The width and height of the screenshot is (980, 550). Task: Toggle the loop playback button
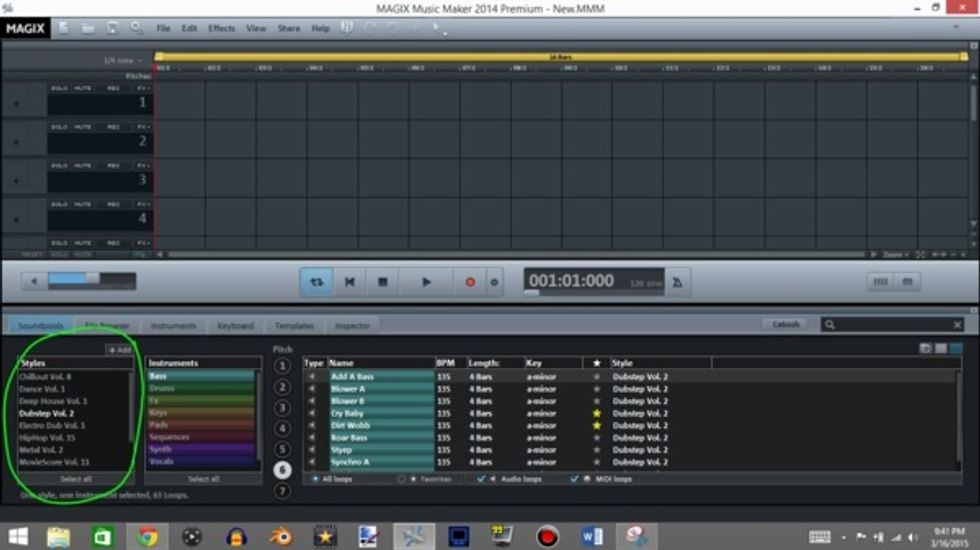(x=317, y=282)
